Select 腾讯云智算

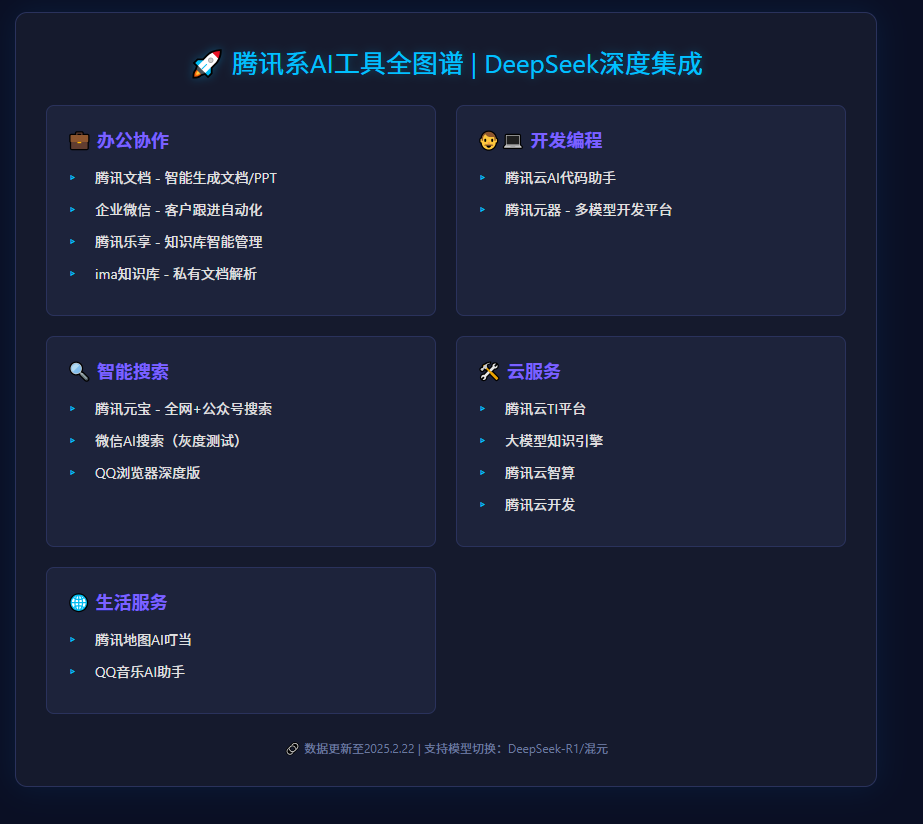pyautogui.click(x=540, y=473)
